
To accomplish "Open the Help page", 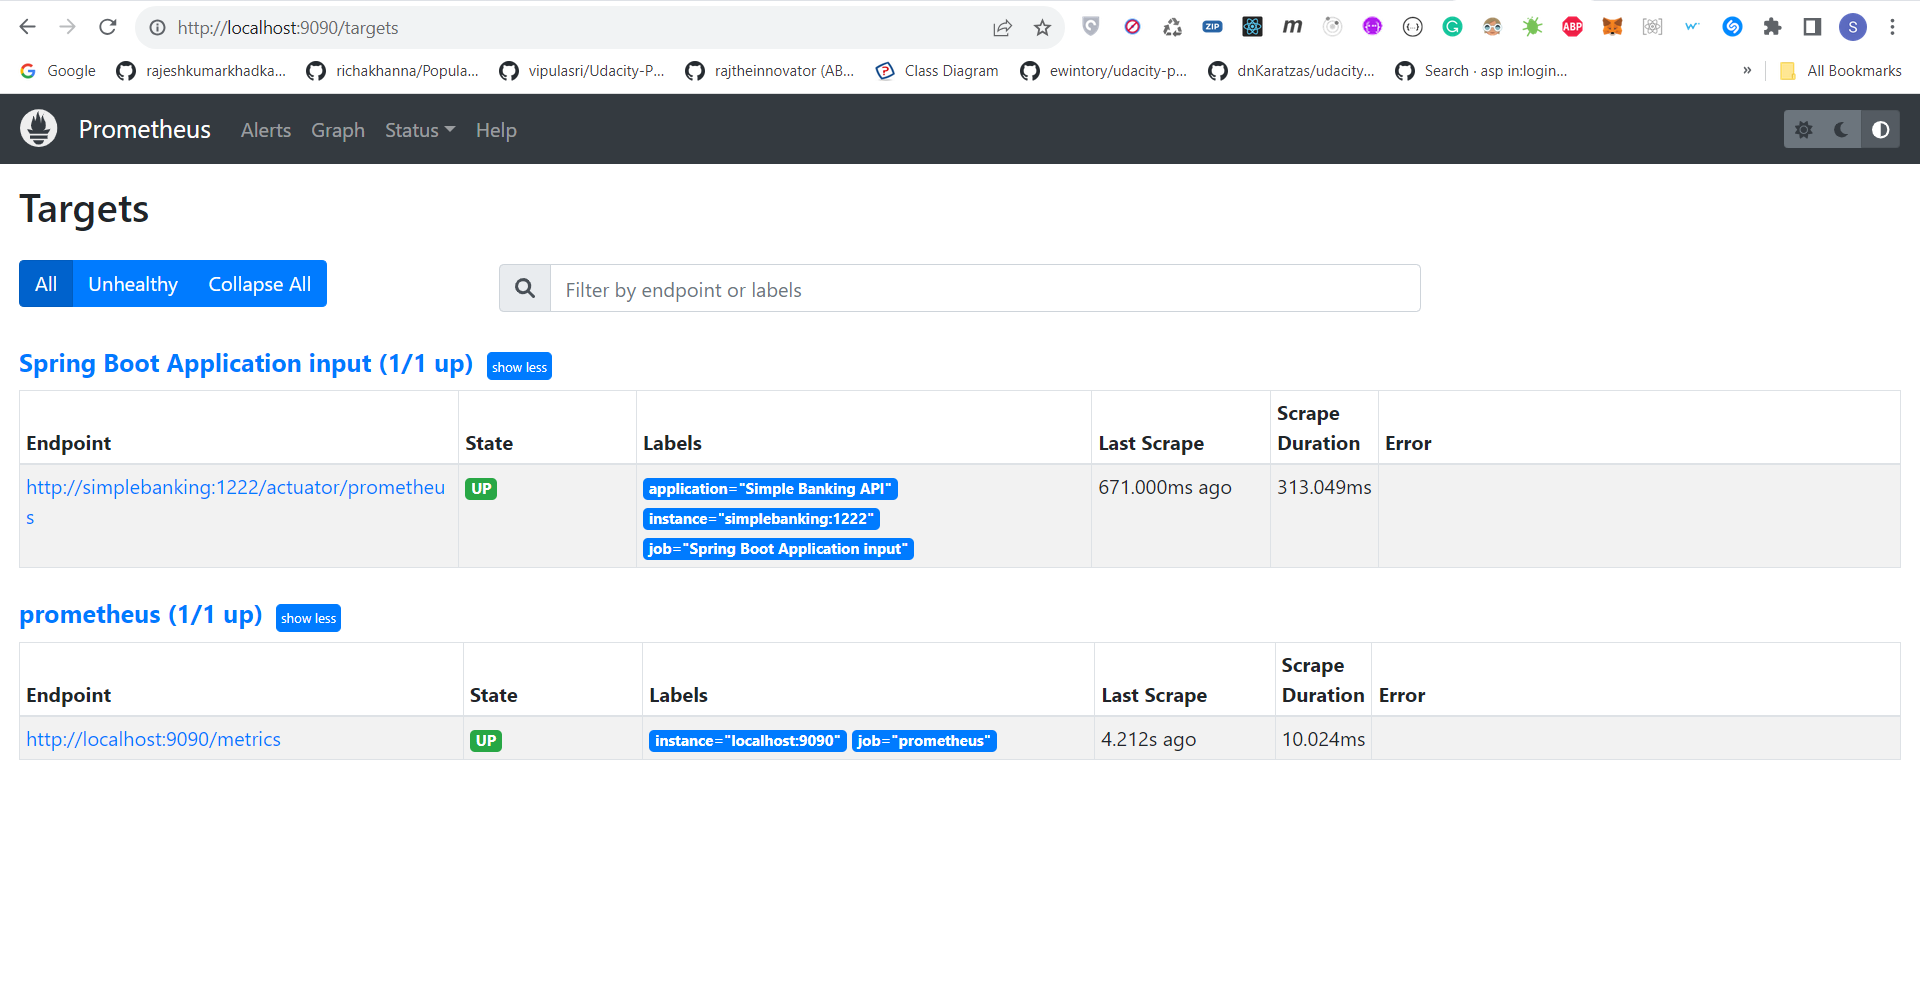I will (496, 130).
